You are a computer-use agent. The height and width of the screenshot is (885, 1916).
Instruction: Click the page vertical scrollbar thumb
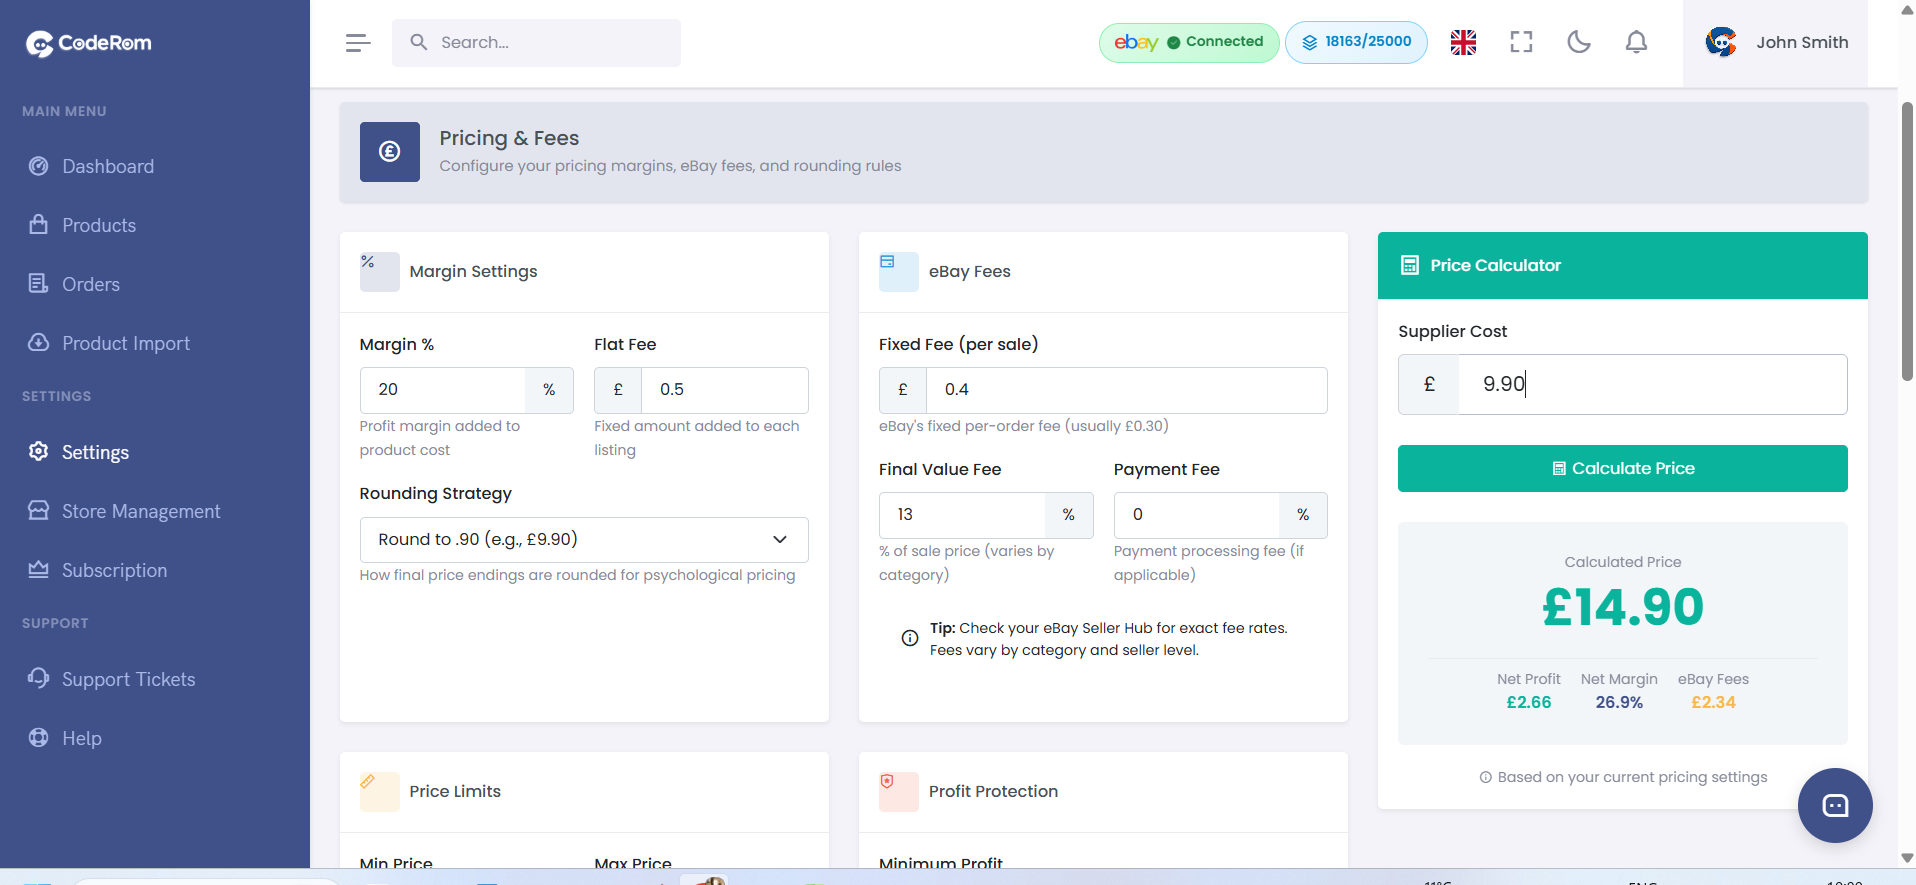click(1907, 240)
